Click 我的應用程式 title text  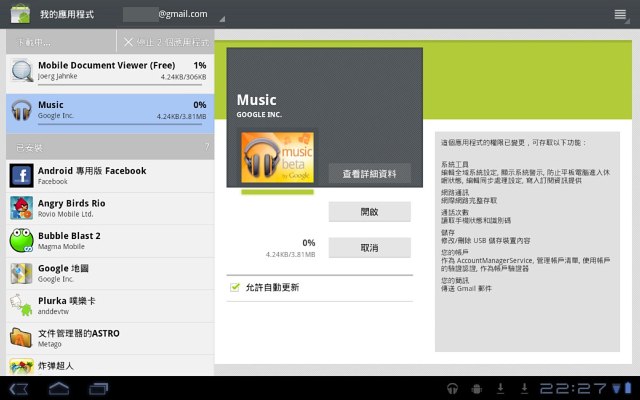[67, 14]
